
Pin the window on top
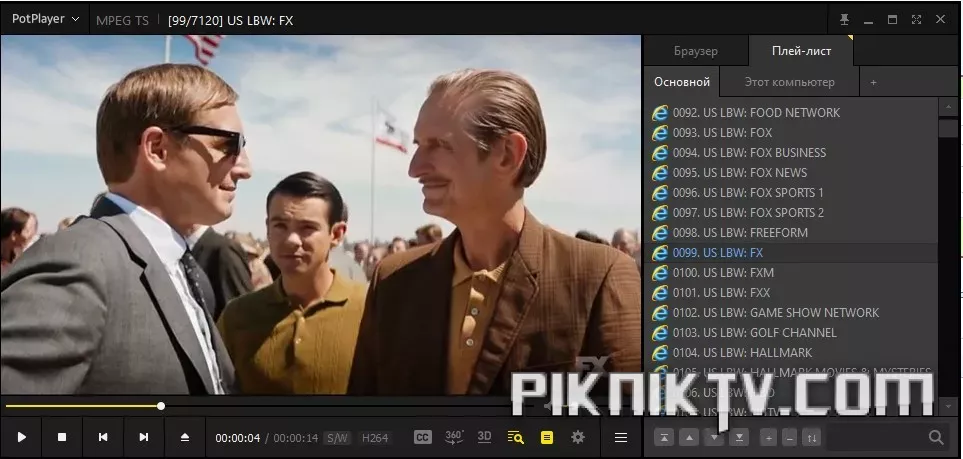pyautogui.click(x=844, y=20)
